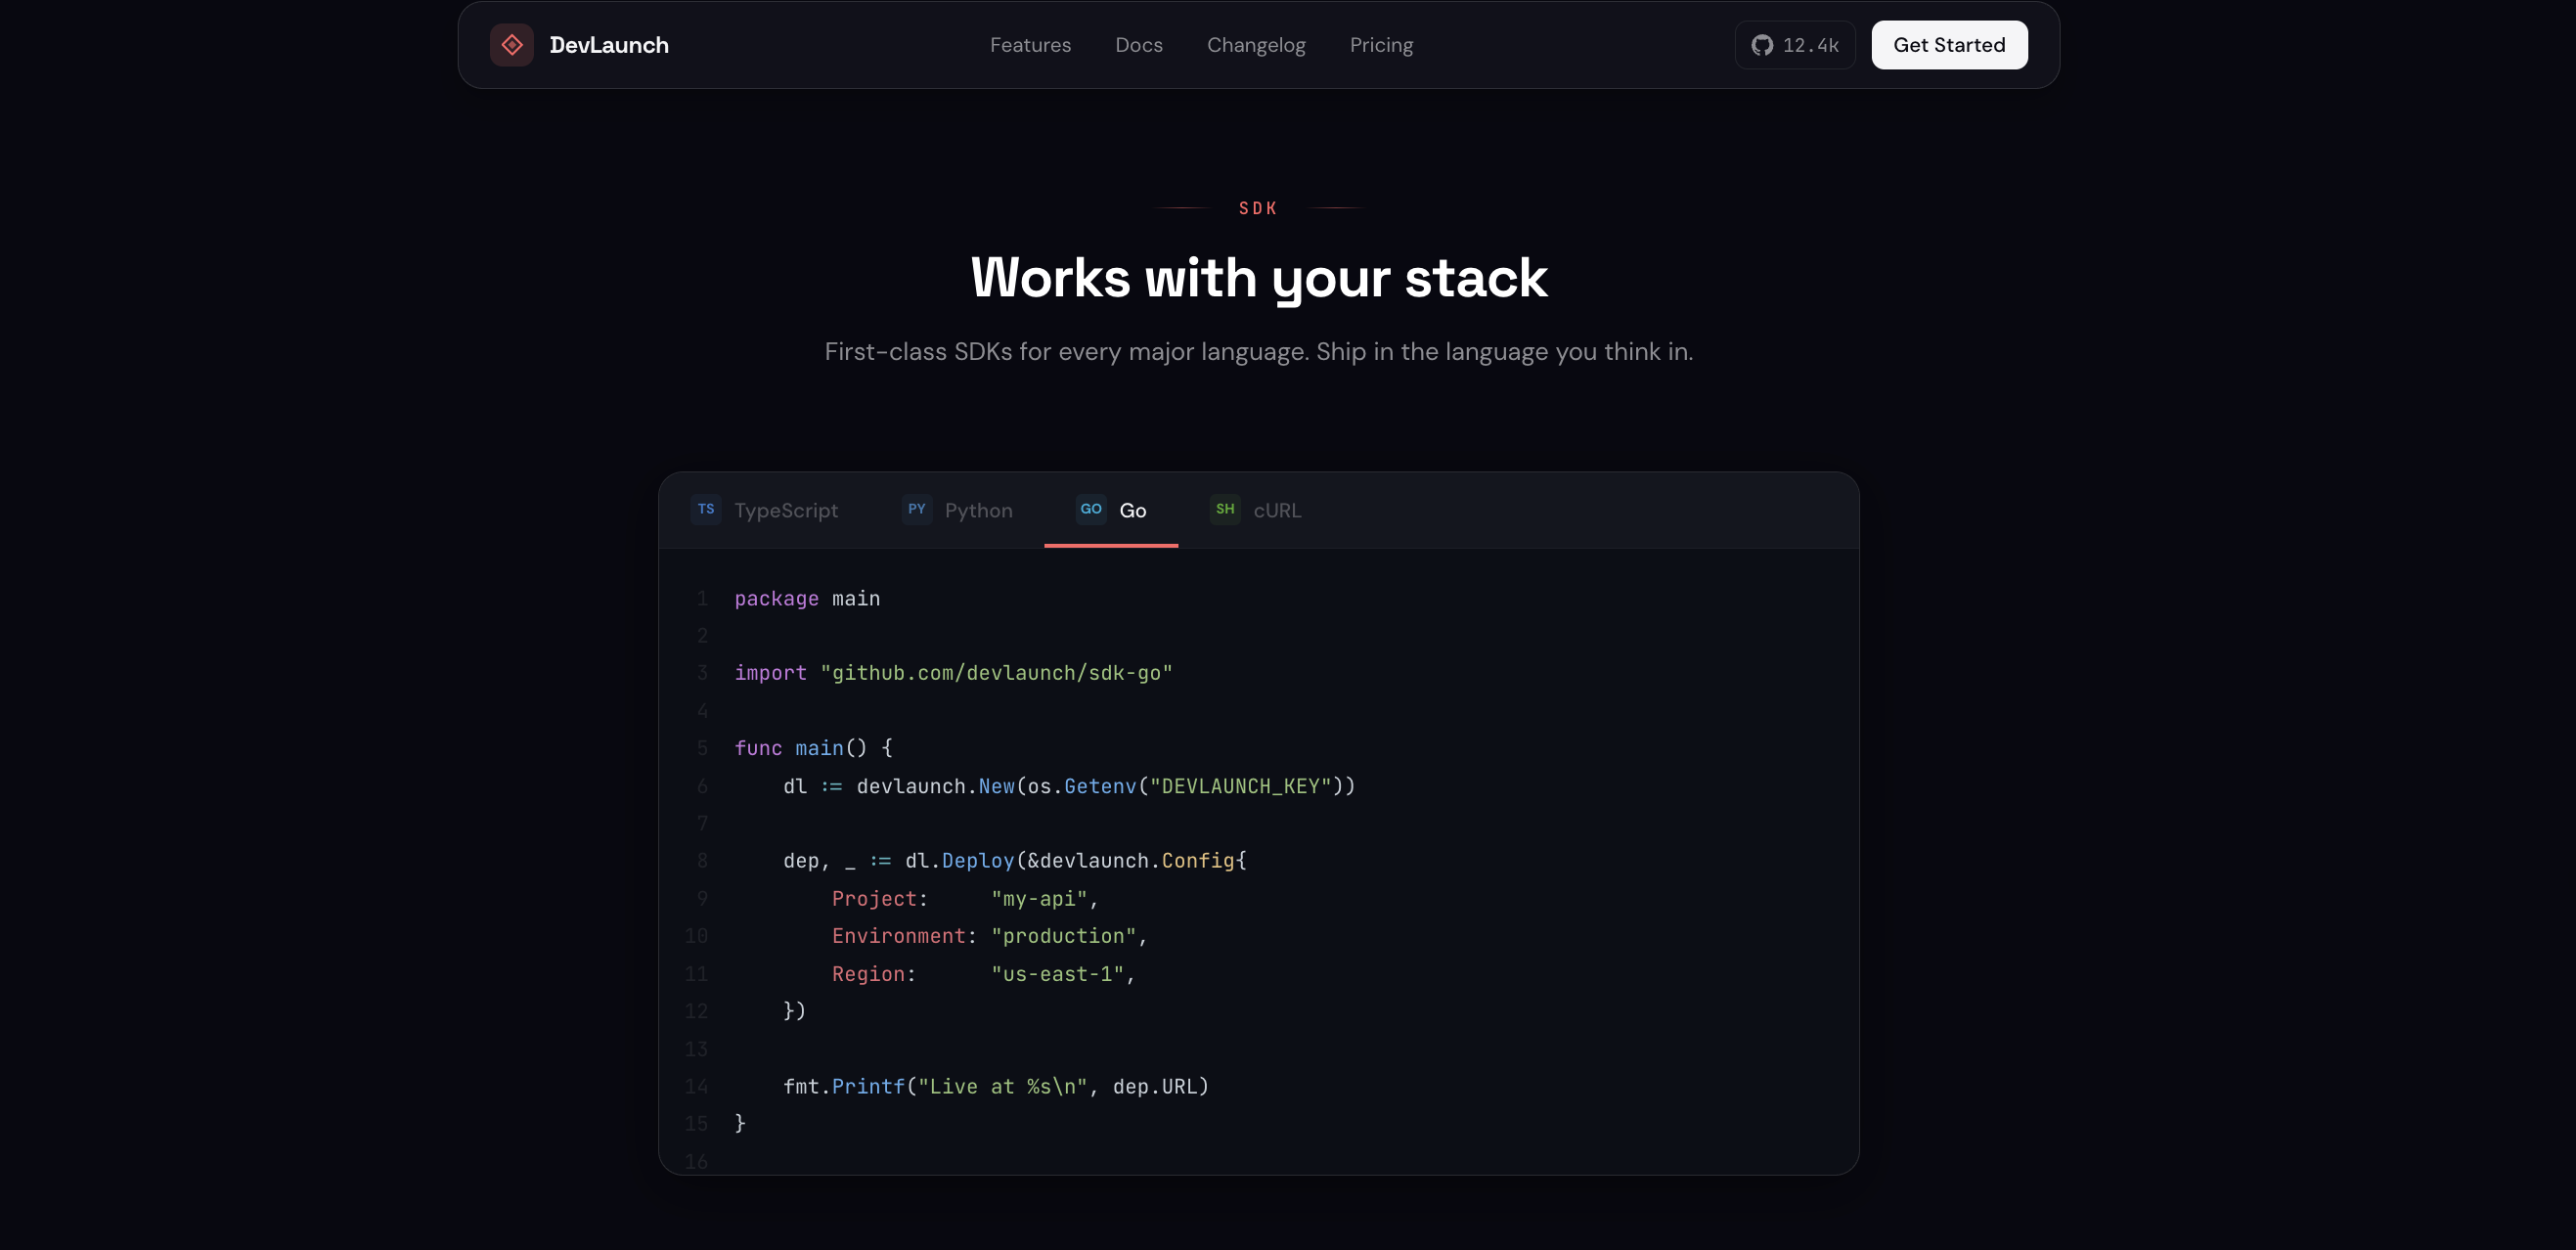The width and height of the screenshot is (2576, 1250).
Task: Select the PY Python language icon
Action: click(916, 510)
